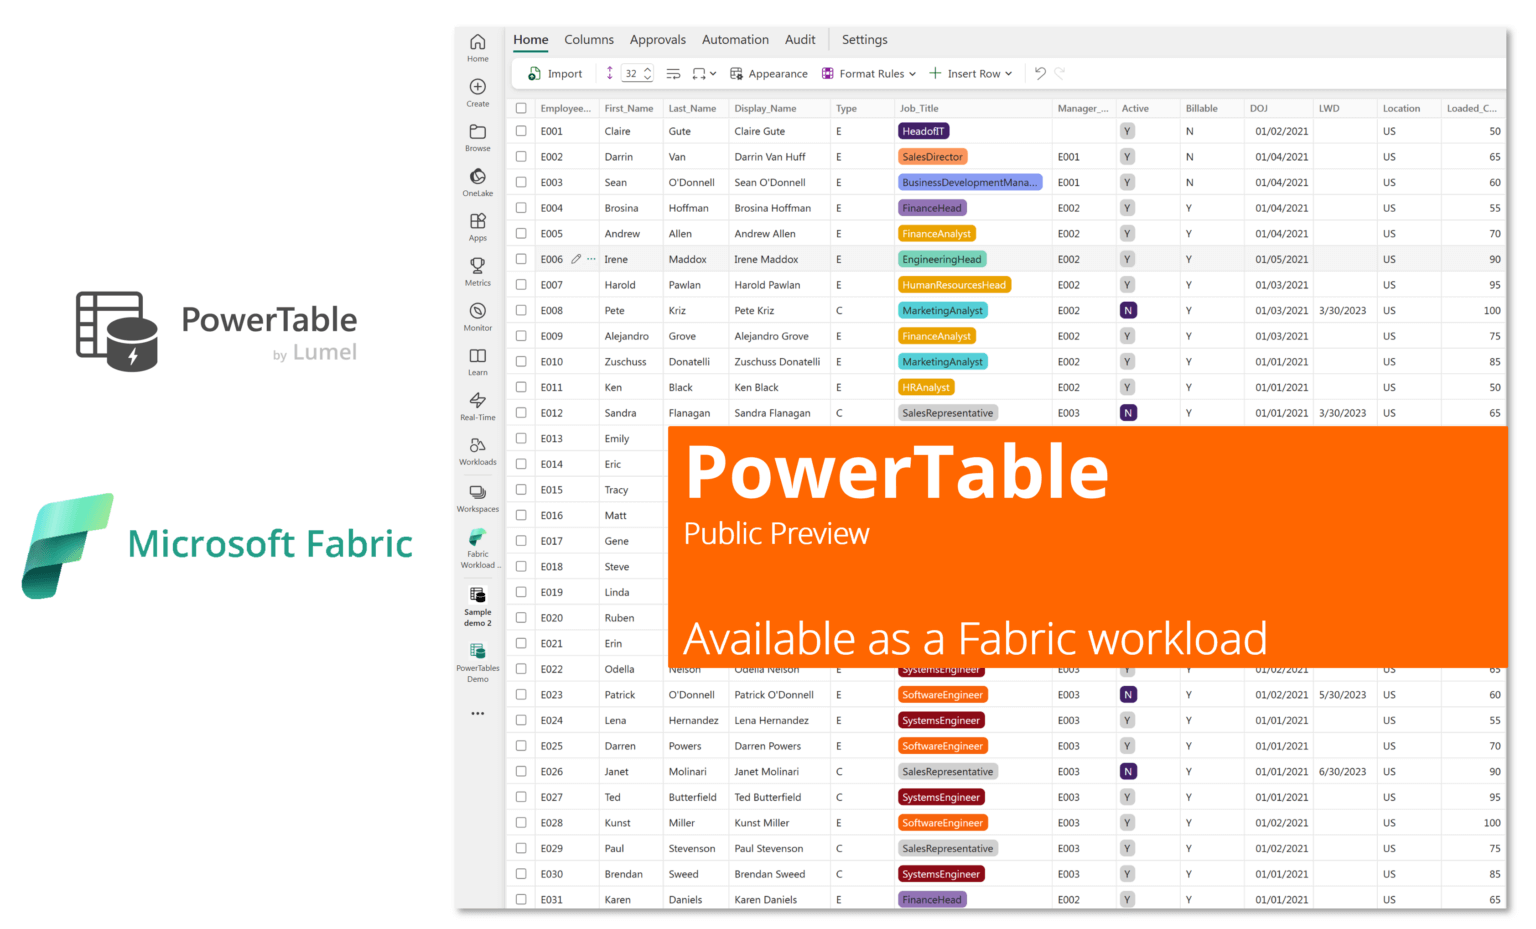Open the Appearance settings icon
Viewport: 1536px width, 929px height.
738,73
